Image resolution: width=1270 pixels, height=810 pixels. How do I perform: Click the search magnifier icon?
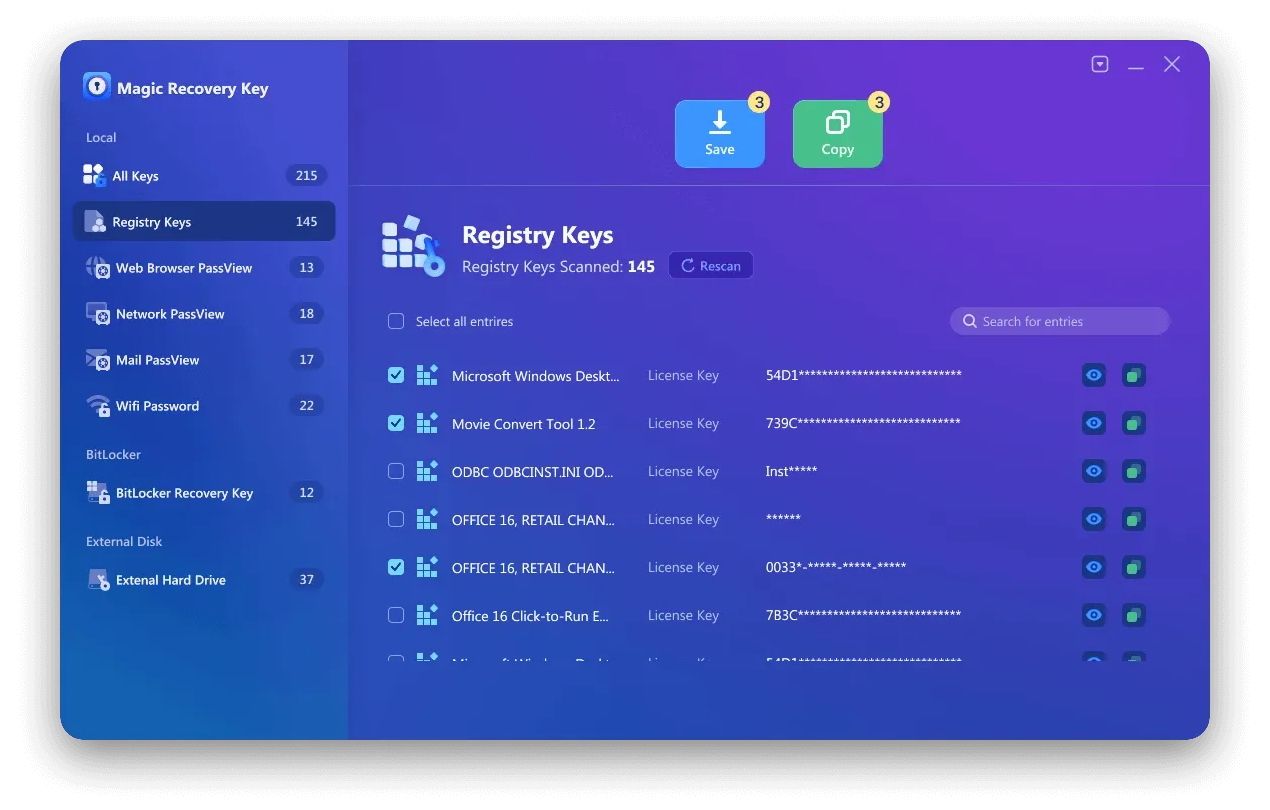(x=969, y=321)
